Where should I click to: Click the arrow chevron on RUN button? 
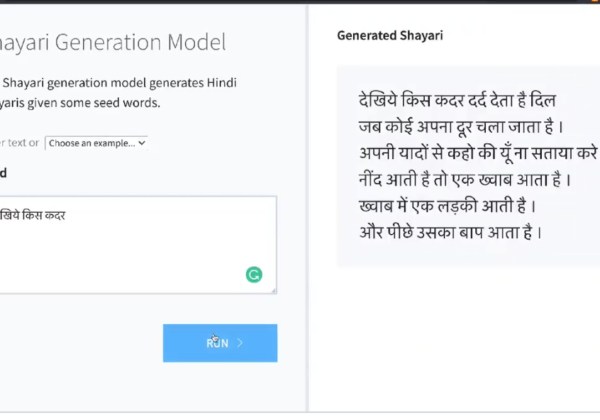coord(240,343)
